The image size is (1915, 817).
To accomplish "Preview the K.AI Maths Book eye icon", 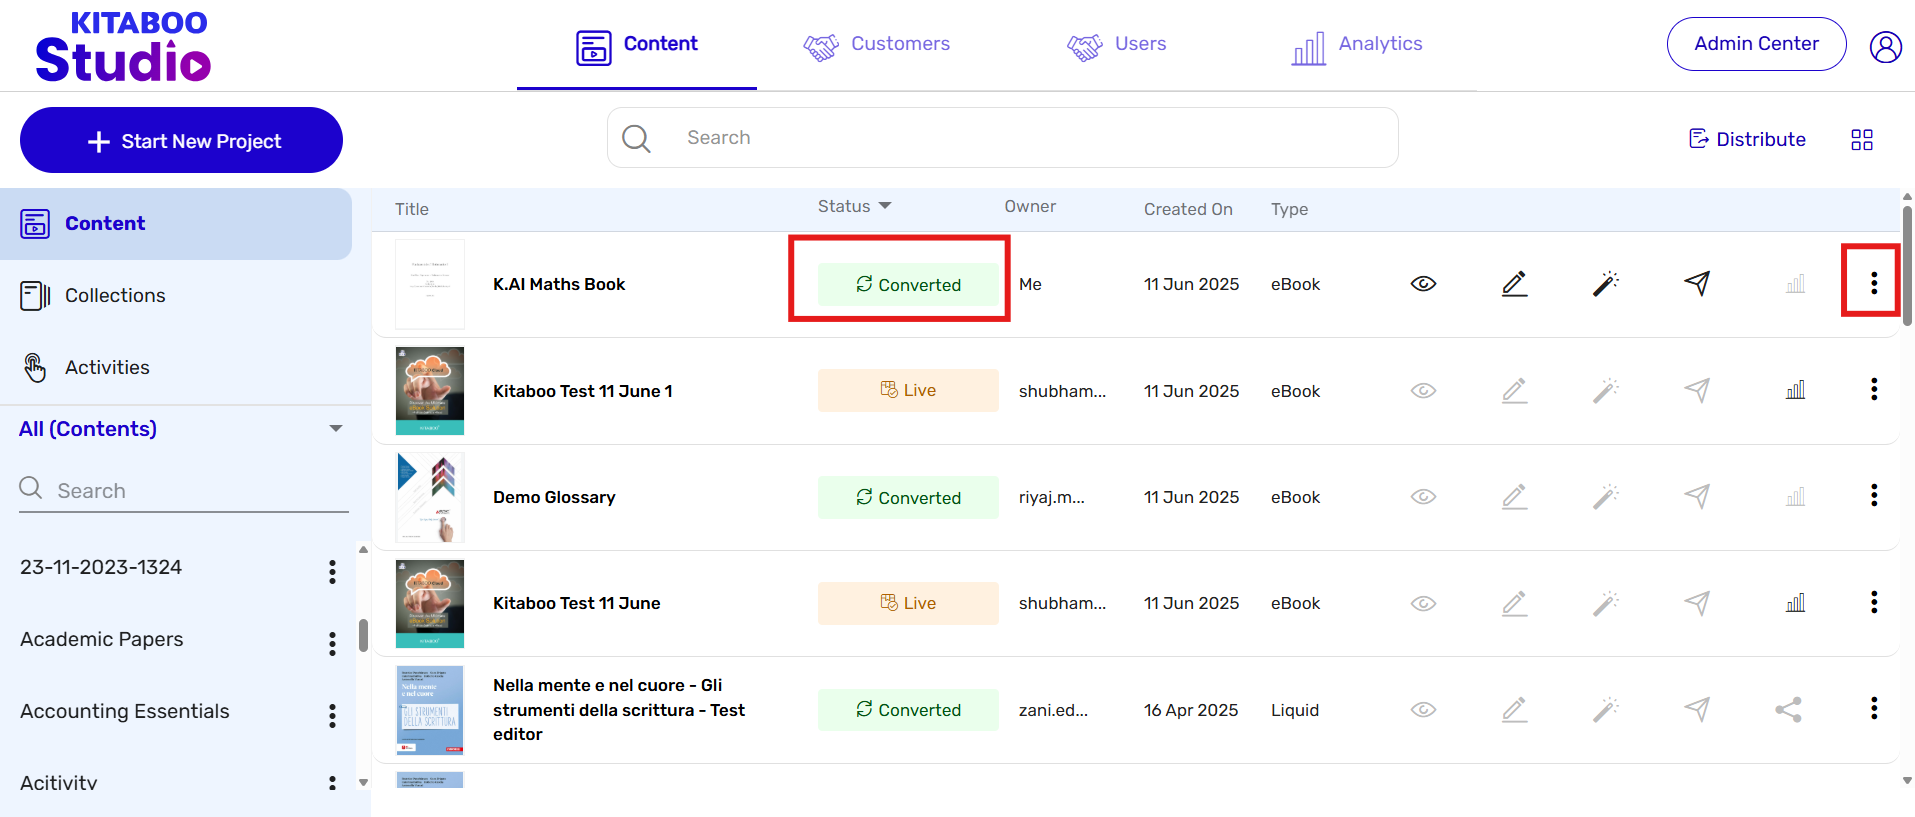I will [x=1423, y=284].
